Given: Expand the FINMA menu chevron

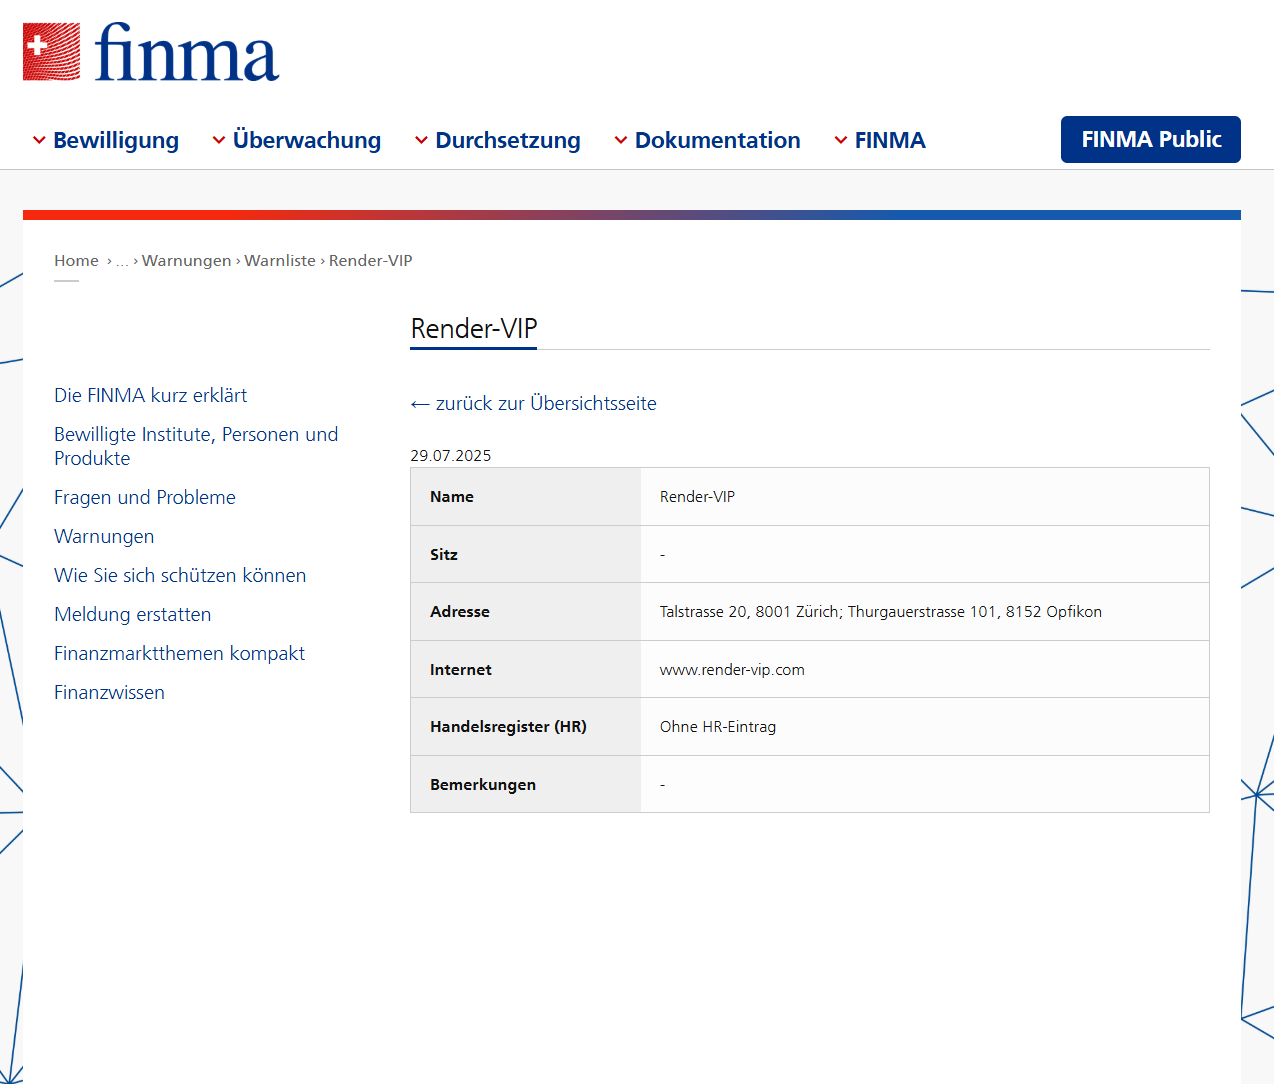Looking at the screenshot, I should 841,141.
